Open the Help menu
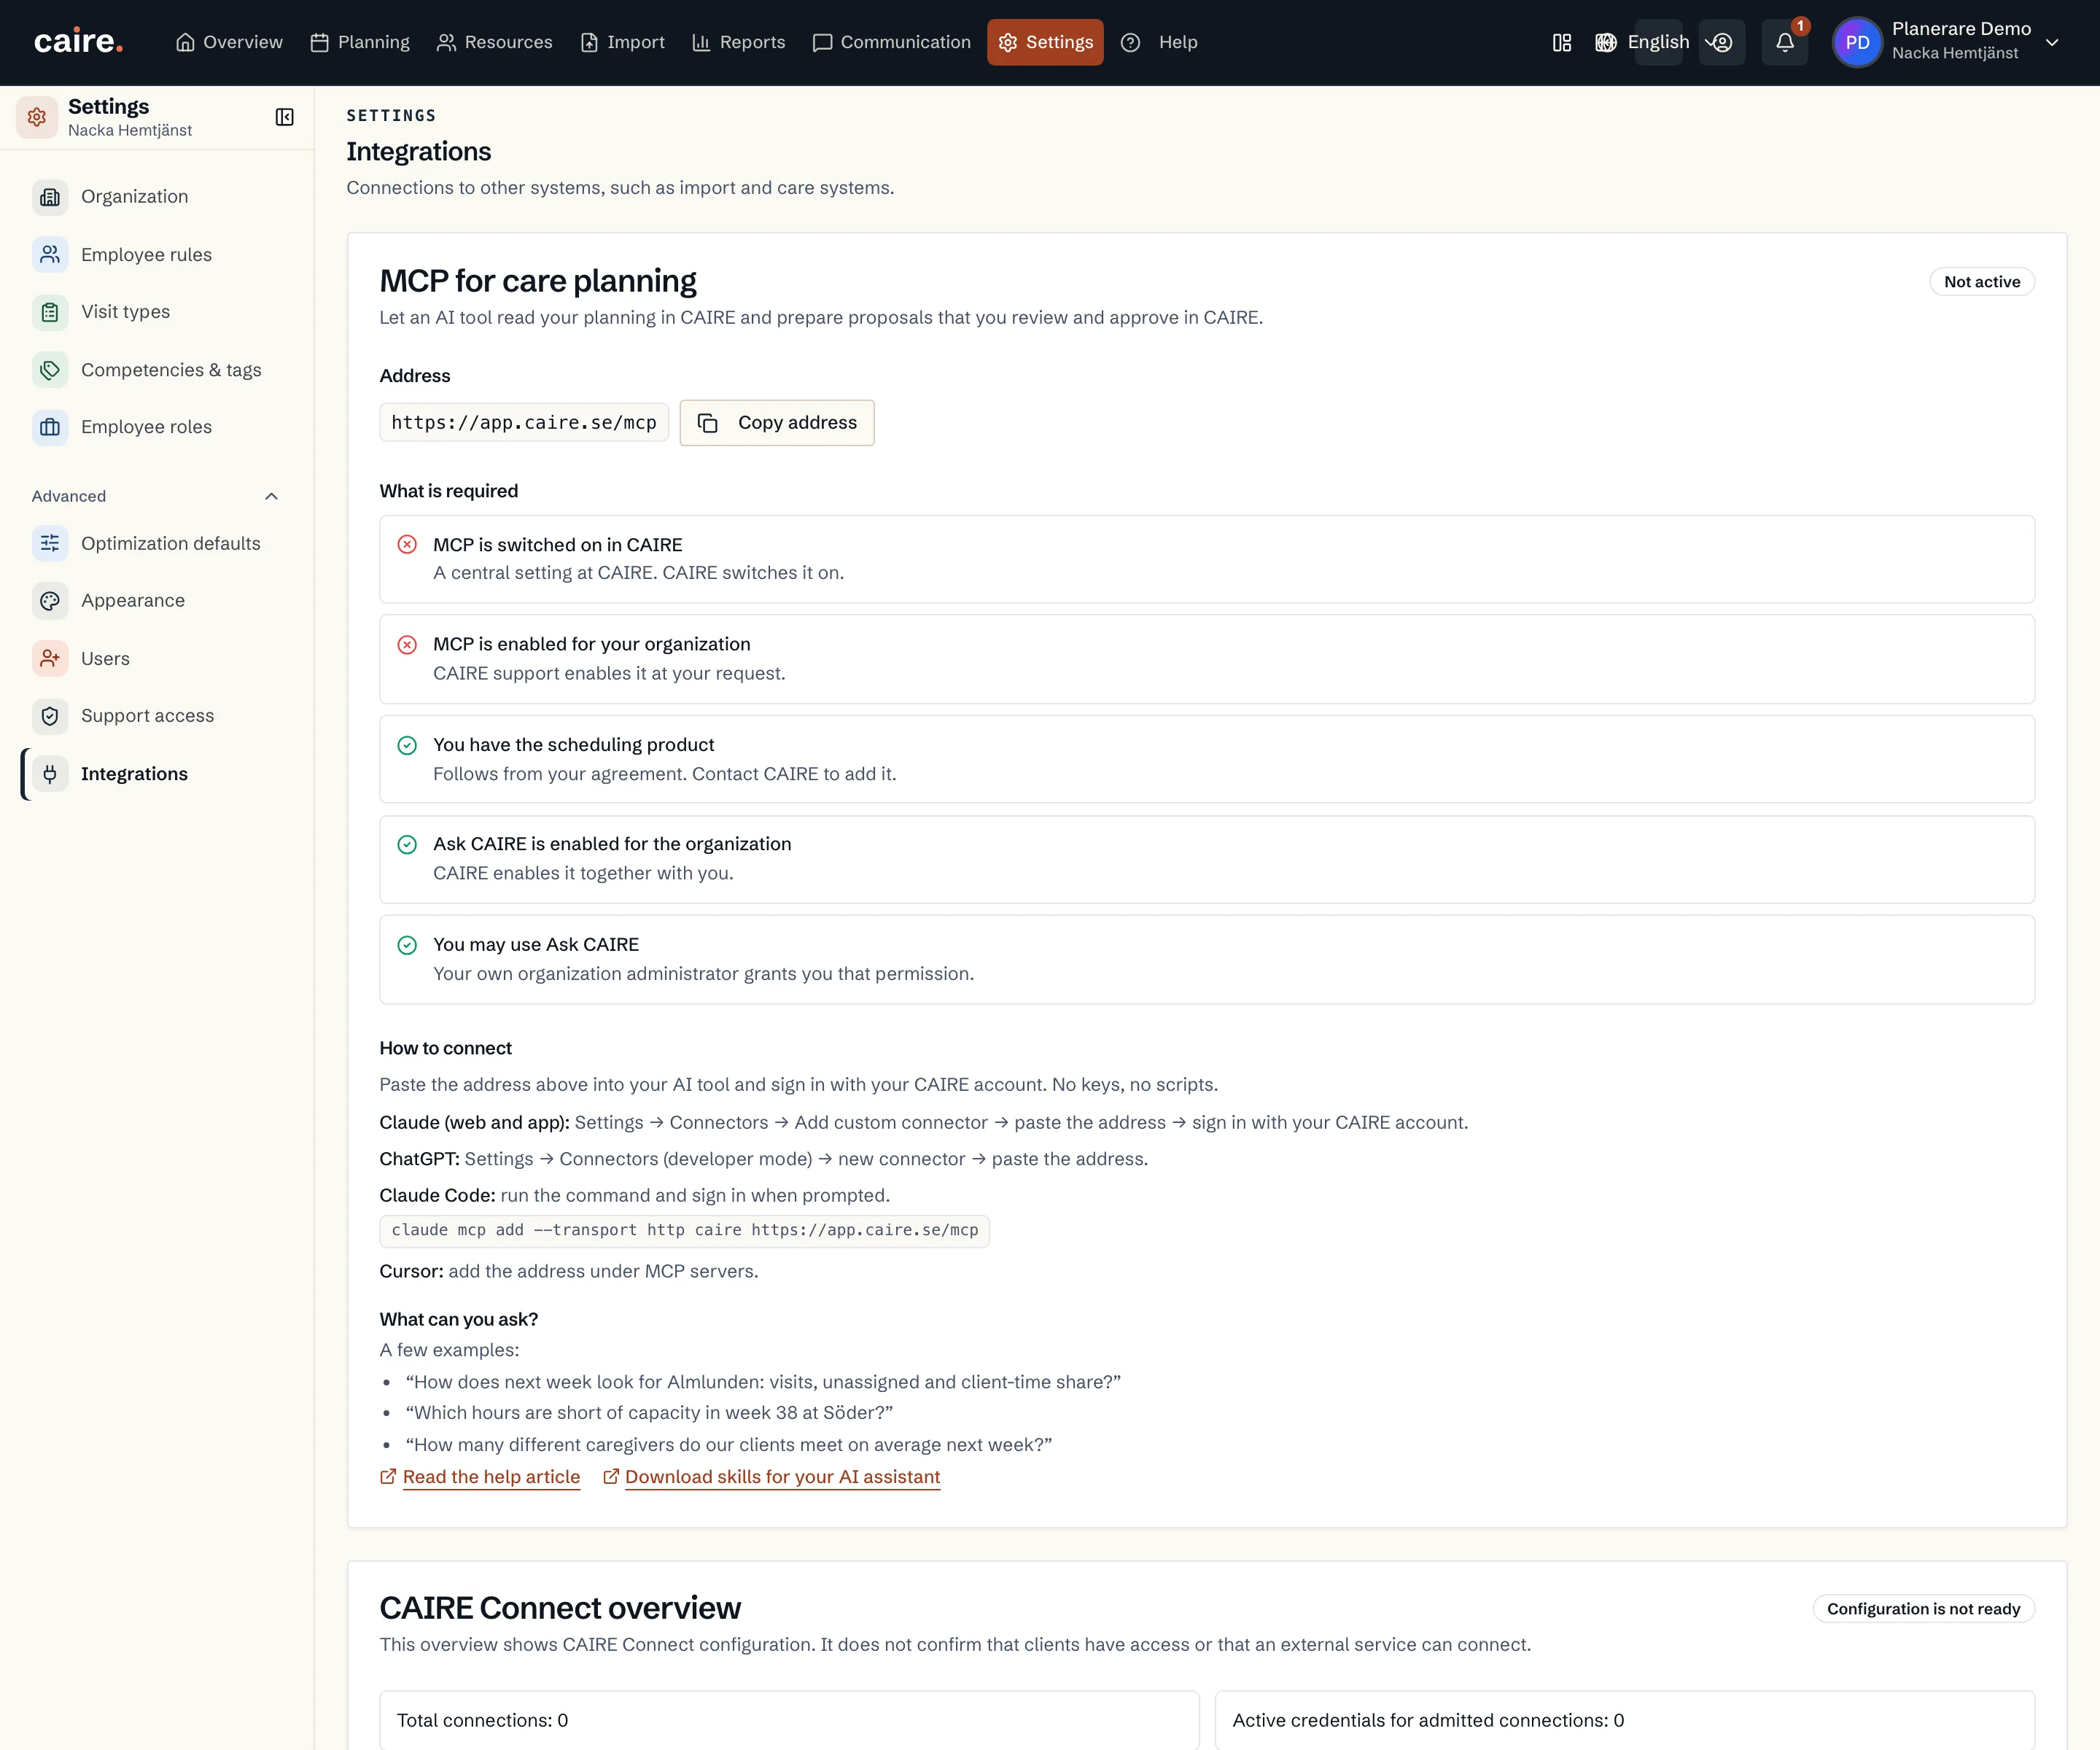2100x1750 pixels. click(x=1159, y=42)
